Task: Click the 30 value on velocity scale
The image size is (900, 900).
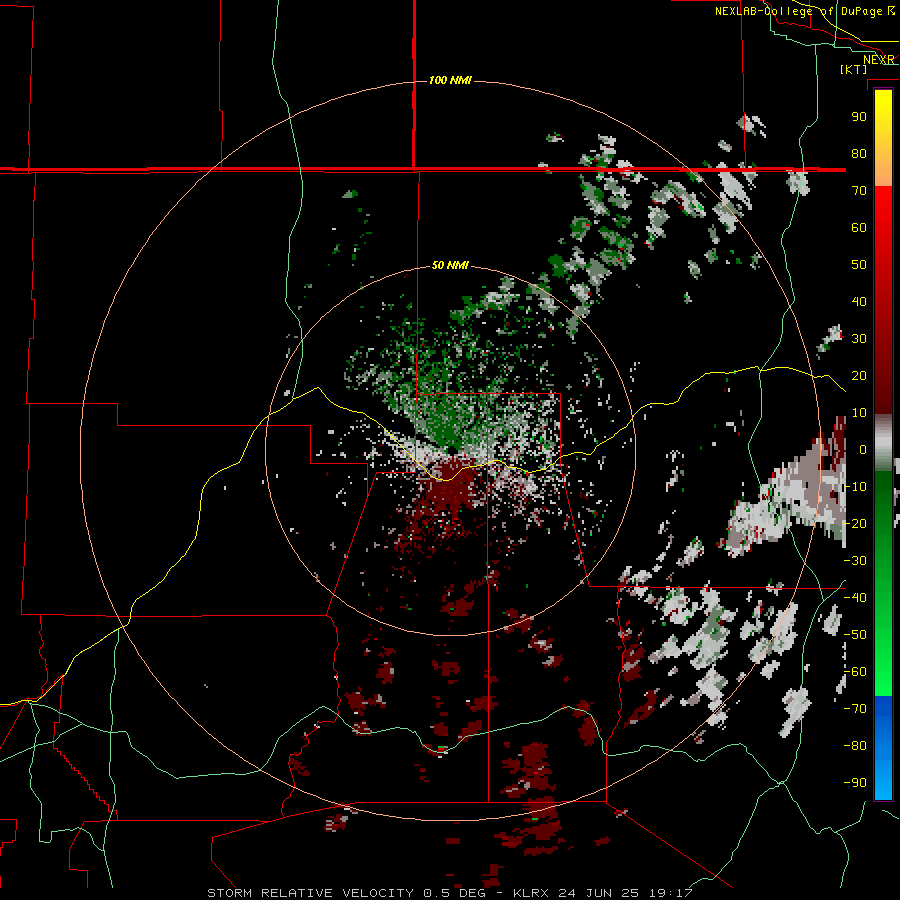Action: [859, 339]
